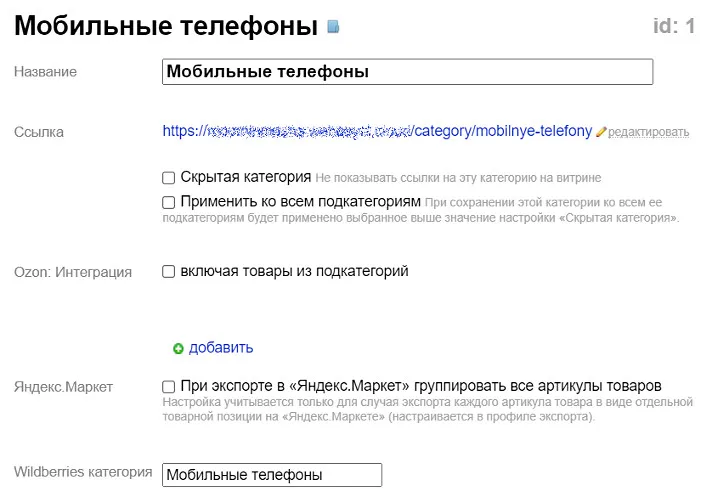The height and width of the screenshot is (491, 712).
Task: Click the добавить link
Action: click(221, 348)
